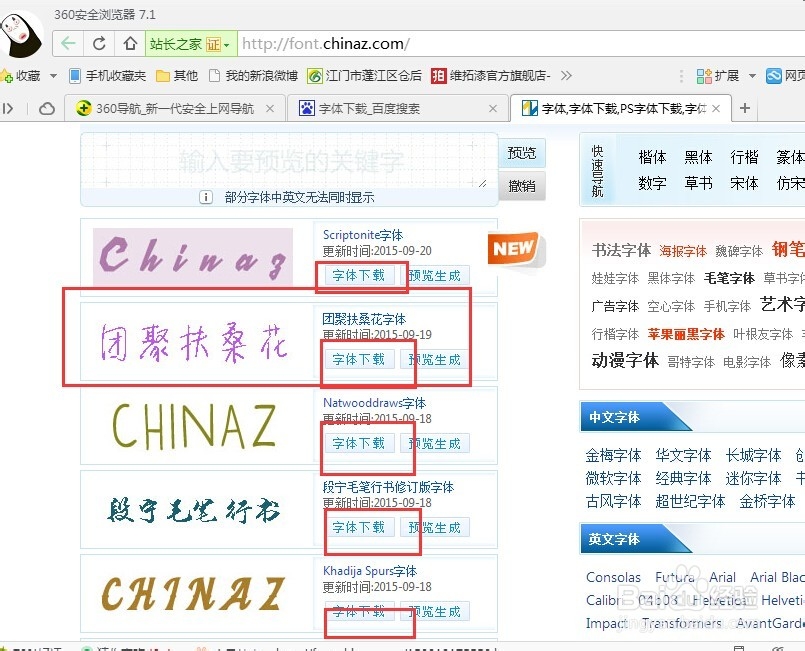Screen dimensions: 805x651
Task: Toggle the sidebar panel icon left of tabs
Action: pos(8,108)
